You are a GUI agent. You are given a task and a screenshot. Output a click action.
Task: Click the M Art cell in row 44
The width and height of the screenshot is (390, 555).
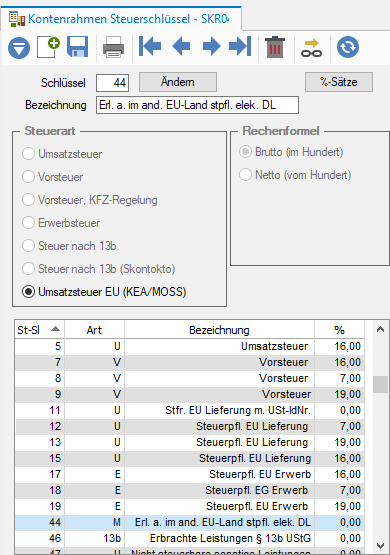click(94, 522)
